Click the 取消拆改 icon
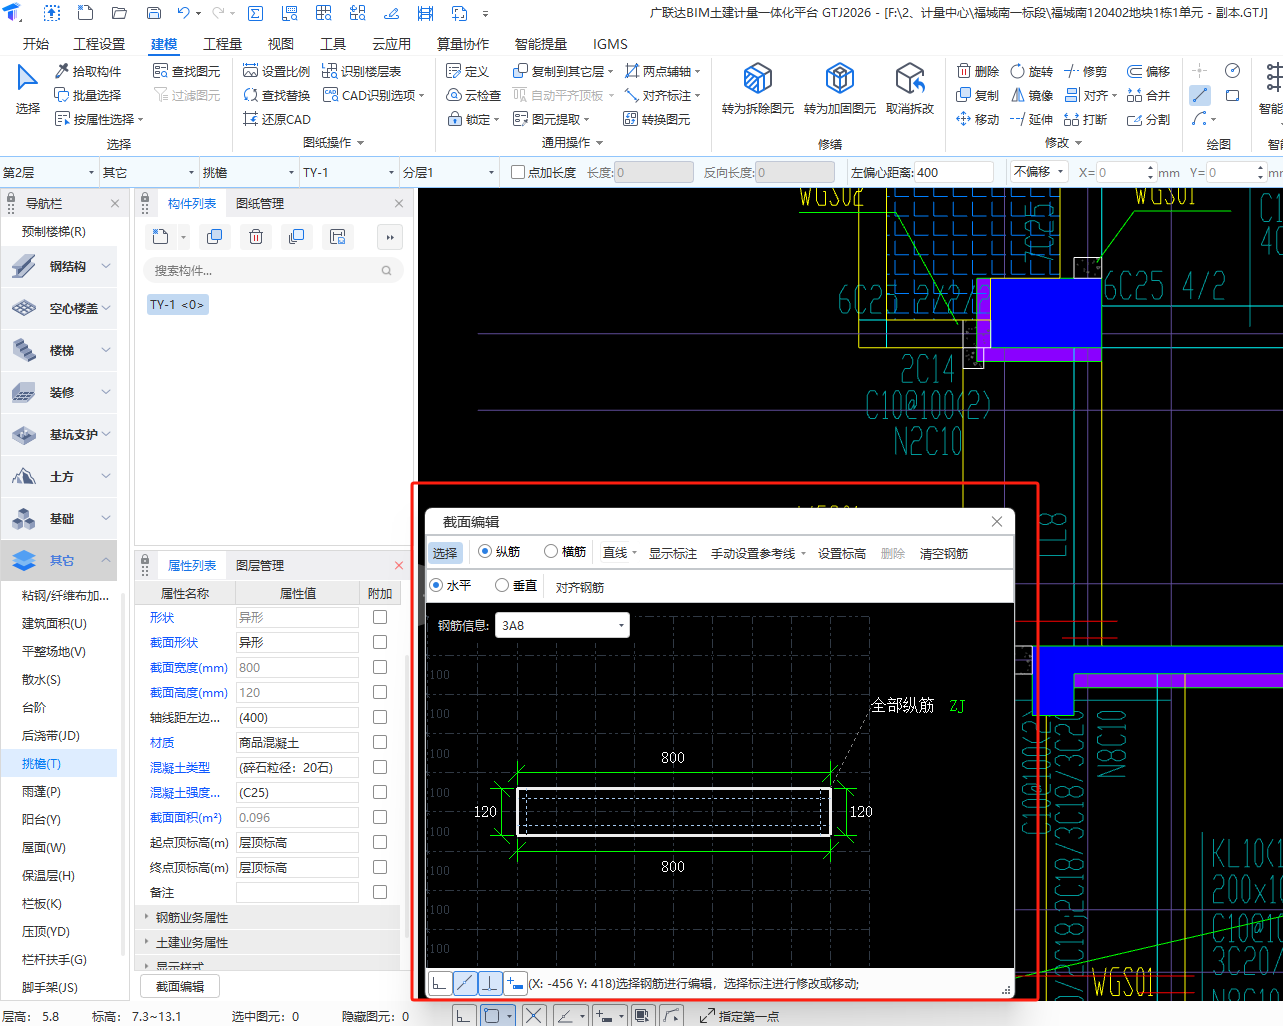The image size is (1283, 1026). [x=909, y=79]
